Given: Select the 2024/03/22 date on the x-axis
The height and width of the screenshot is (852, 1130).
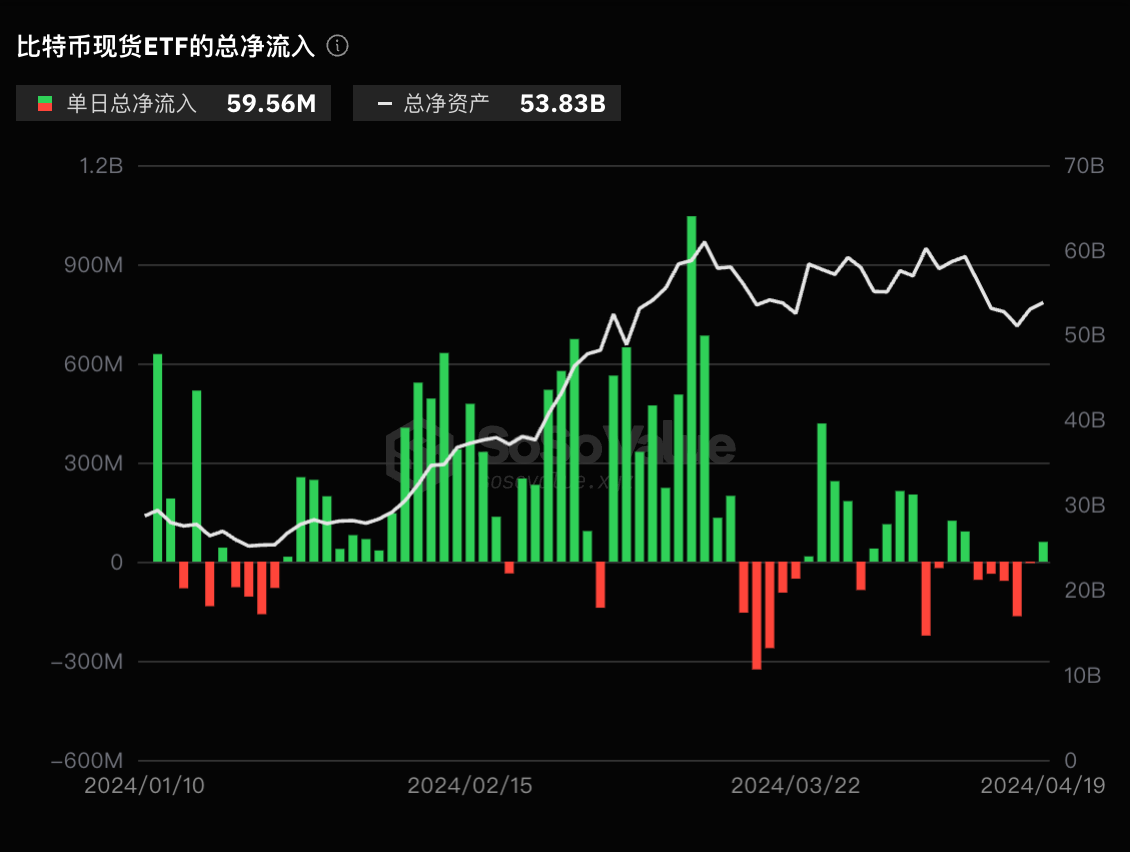Looking at the screenshot, I should 795,786.
